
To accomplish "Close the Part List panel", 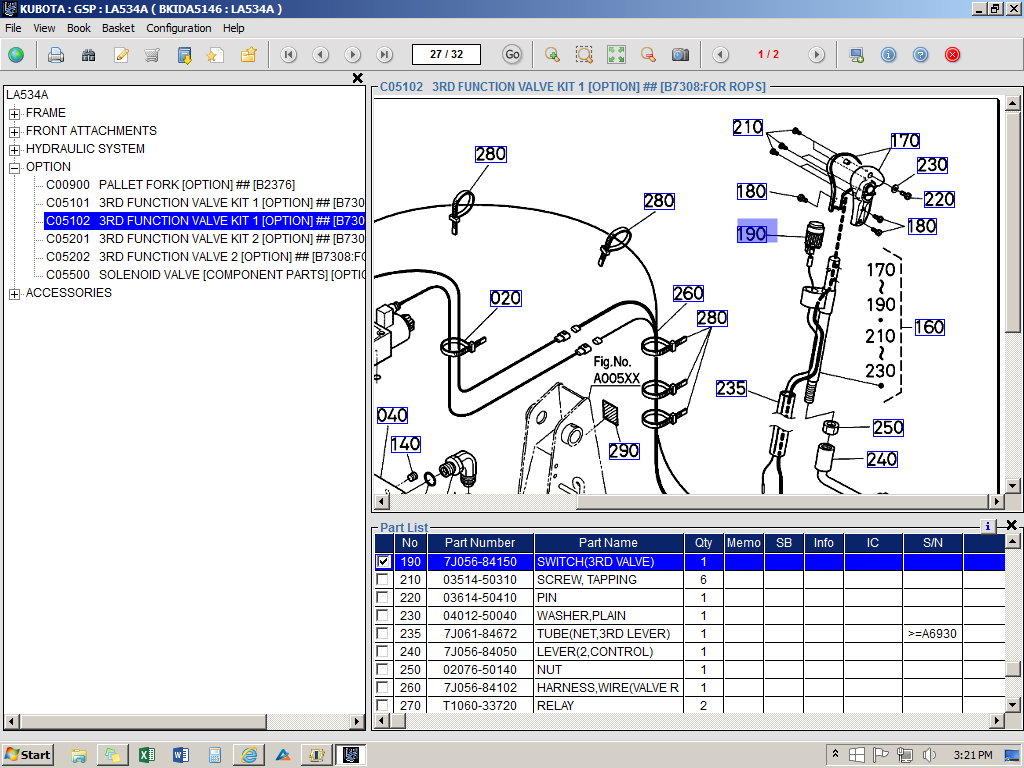I will click(x=1012, y=525).
